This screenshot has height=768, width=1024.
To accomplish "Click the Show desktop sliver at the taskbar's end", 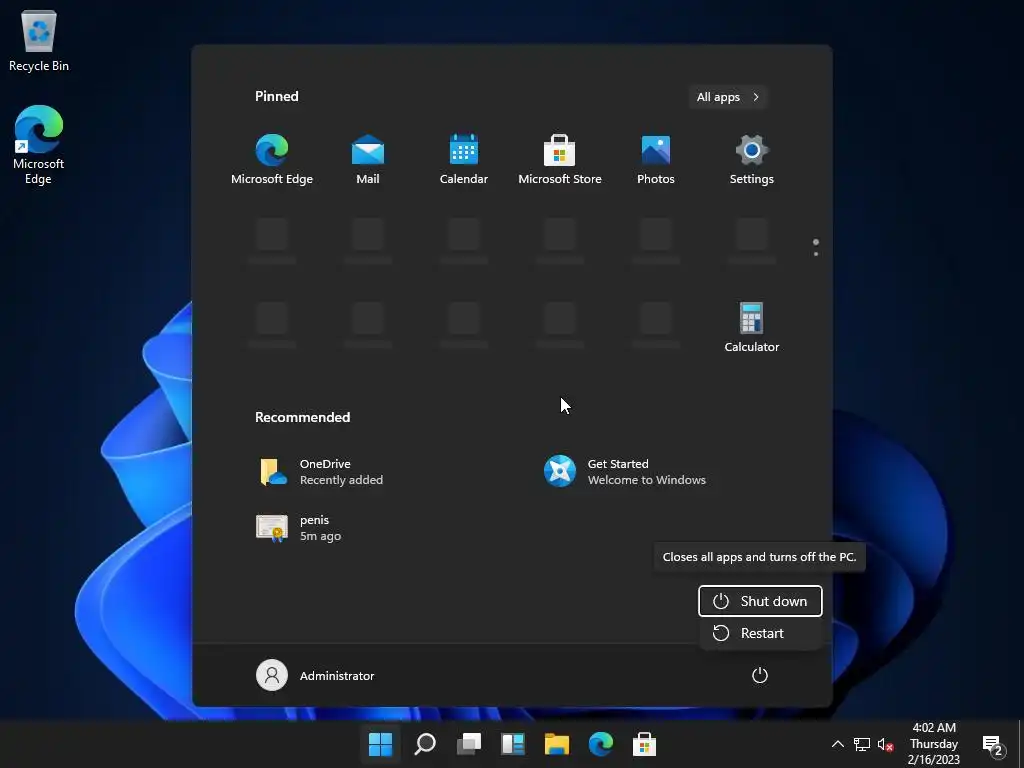I will point(1020,744).
